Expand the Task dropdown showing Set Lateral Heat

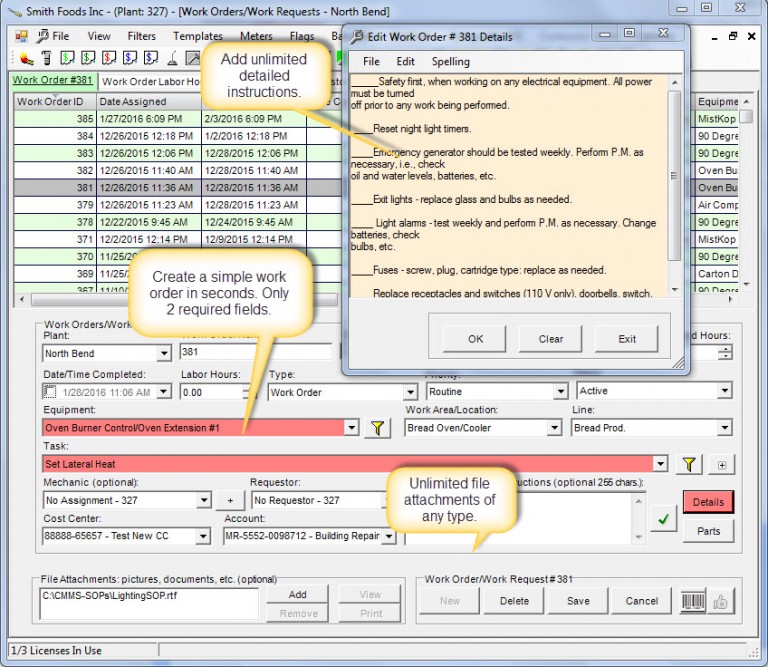tap(660, 464)
